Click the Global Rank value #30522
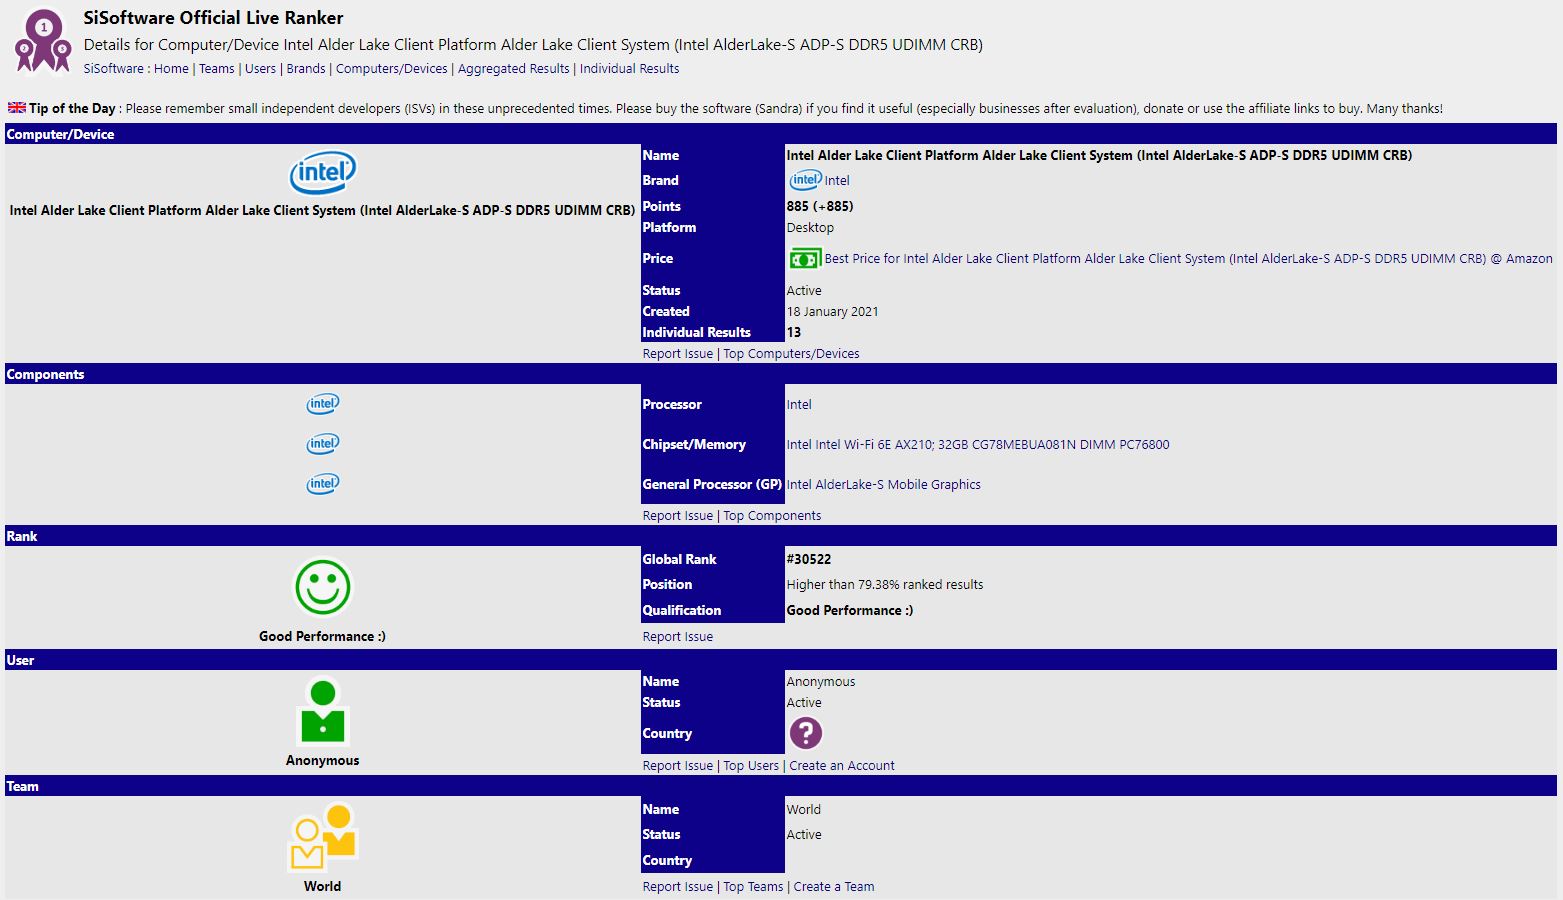Screen dimensions: 1563x900 click(x=809, y=560)
